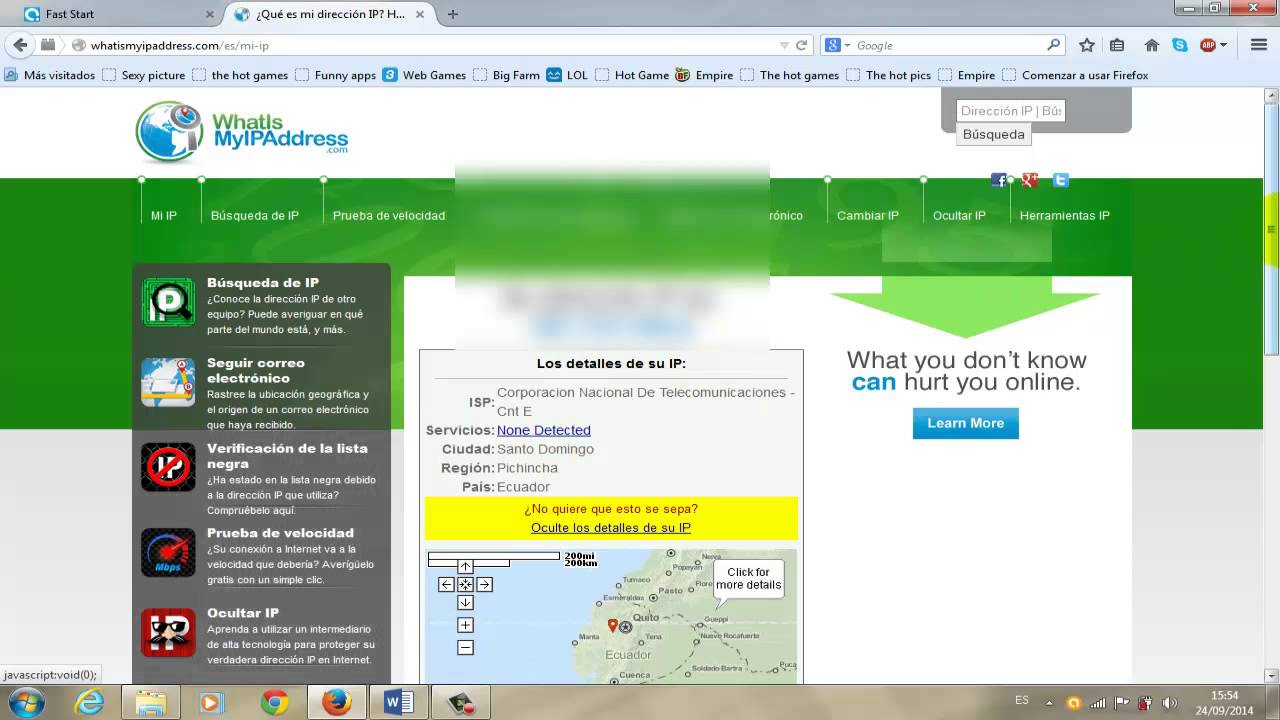Open the Twitter social icon

[1061, 180]
